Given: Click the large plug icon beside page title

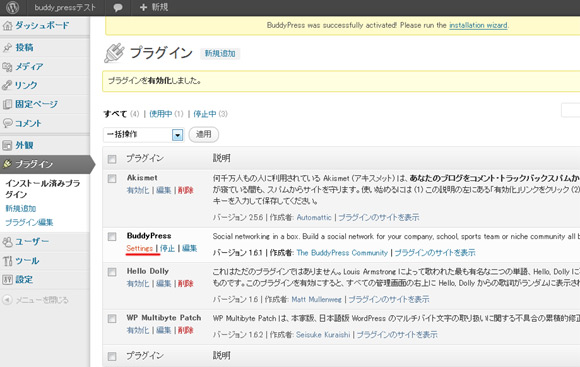Looking at the screenshot, I should 114,53.
